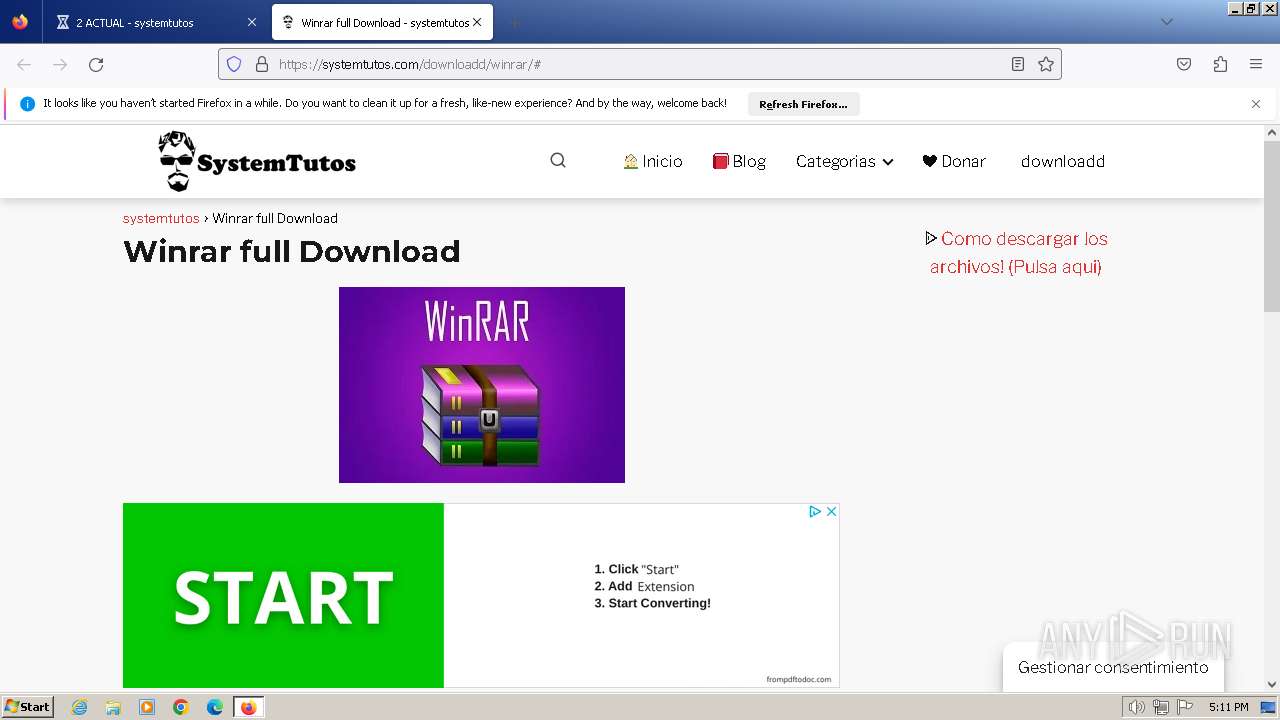The height and width of the screenshot is (720, 1280).
Task: Go to Inicio in the site menu
Action: (652, 161)
